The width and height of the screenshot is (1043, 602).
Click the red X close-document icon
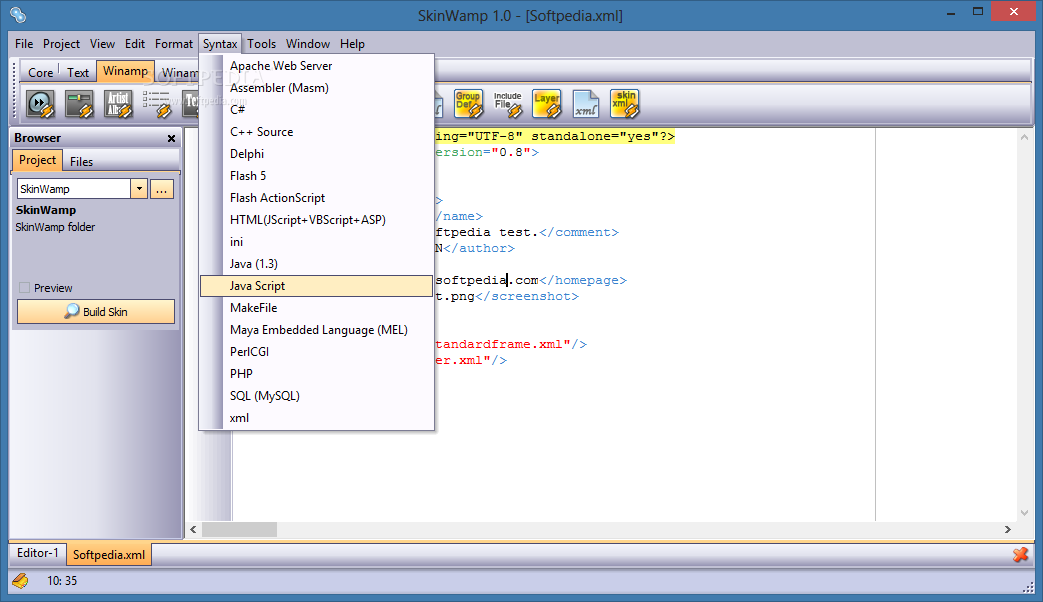[1020, 554]
